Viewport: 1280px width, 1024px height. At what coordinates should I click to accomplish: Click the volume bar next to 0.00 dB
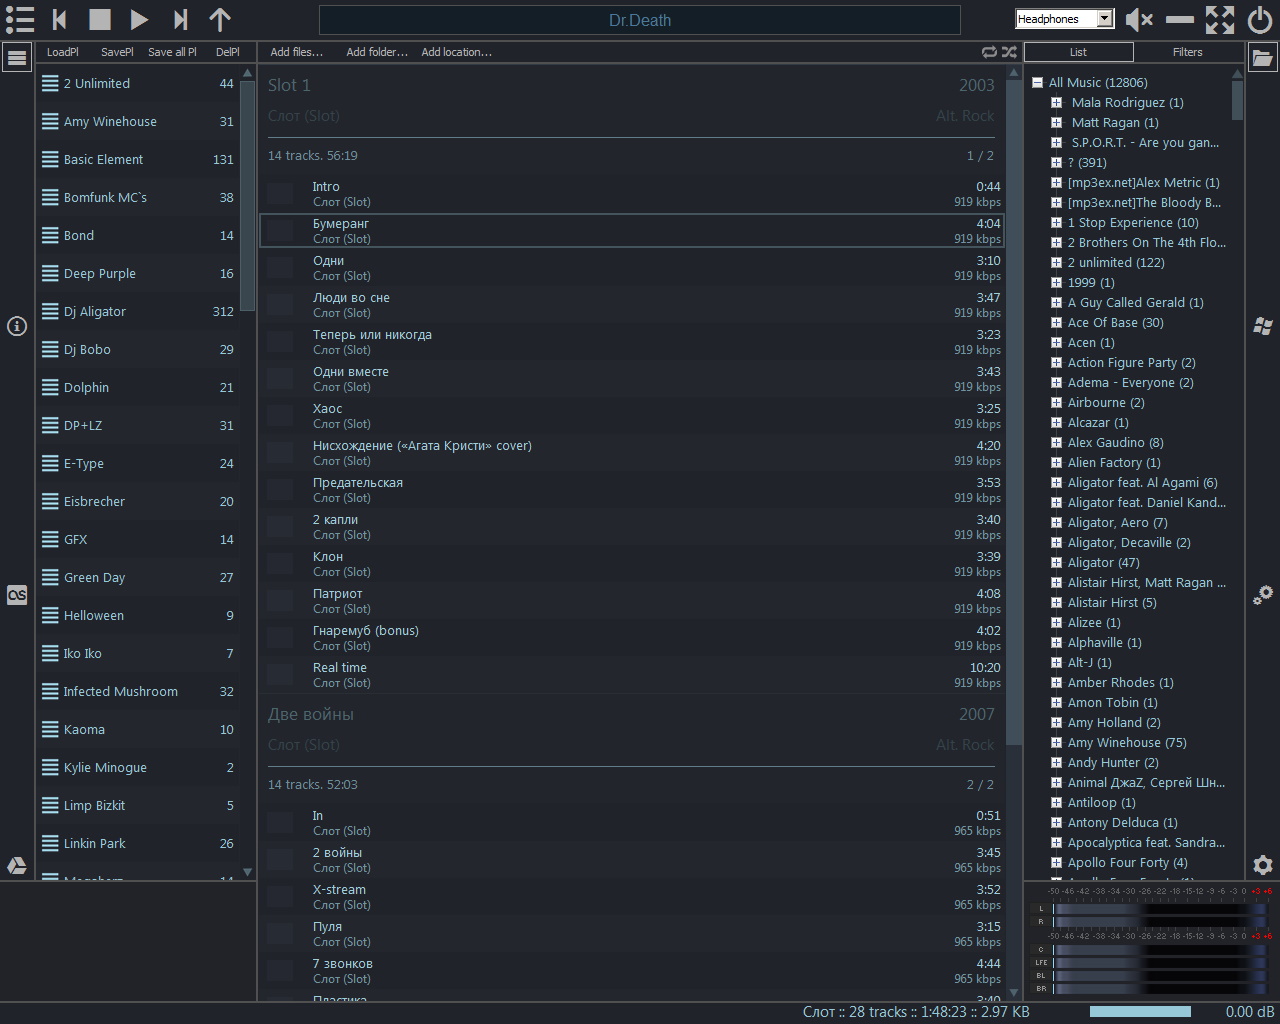coord(1140,1012)
